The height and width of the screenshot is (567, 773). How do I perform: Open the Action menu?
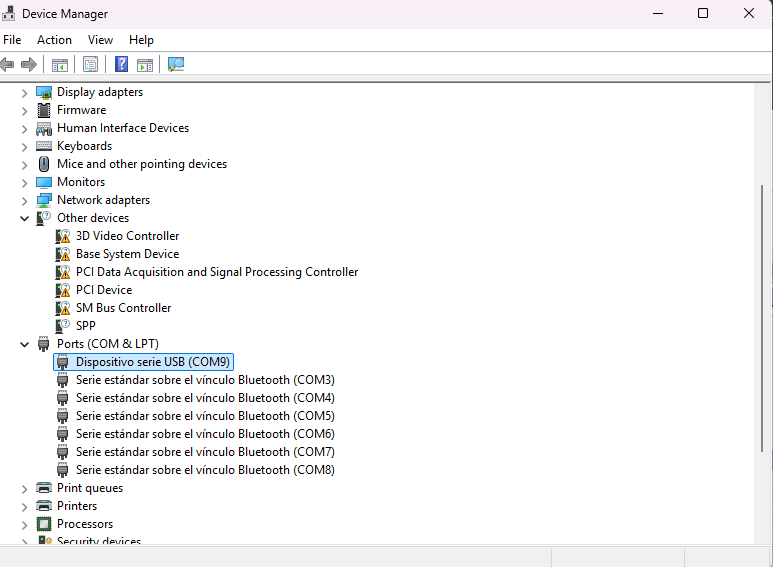click(x=54, y=40)
